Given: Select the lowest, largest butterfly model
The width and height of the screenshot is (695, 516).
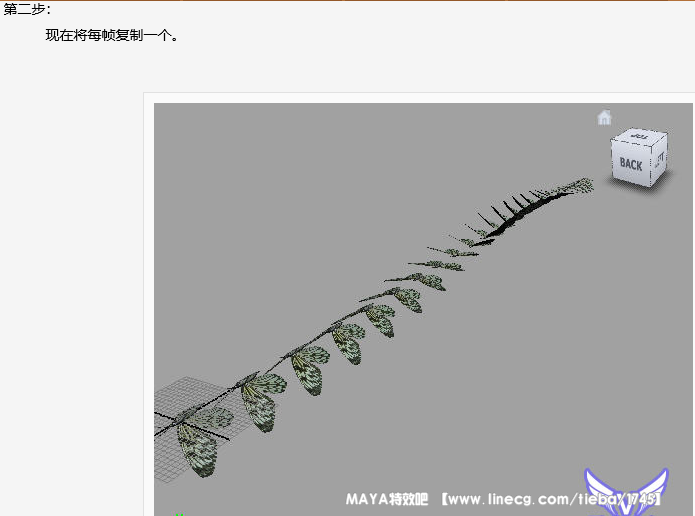Looking at the screenshot, I should (x=196, y=447).
